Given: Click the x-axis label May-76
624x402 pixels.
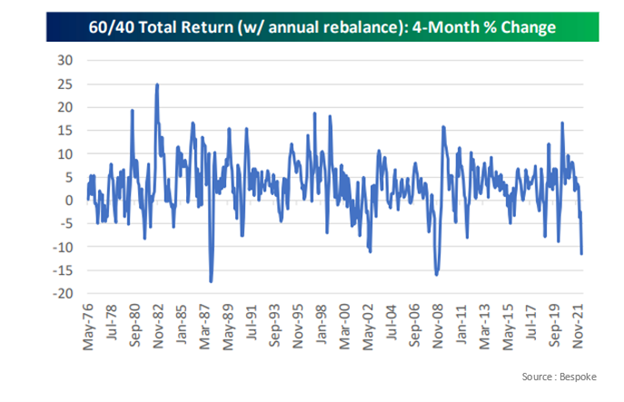Looking at the screenshot, I should (x=88, y=327).
